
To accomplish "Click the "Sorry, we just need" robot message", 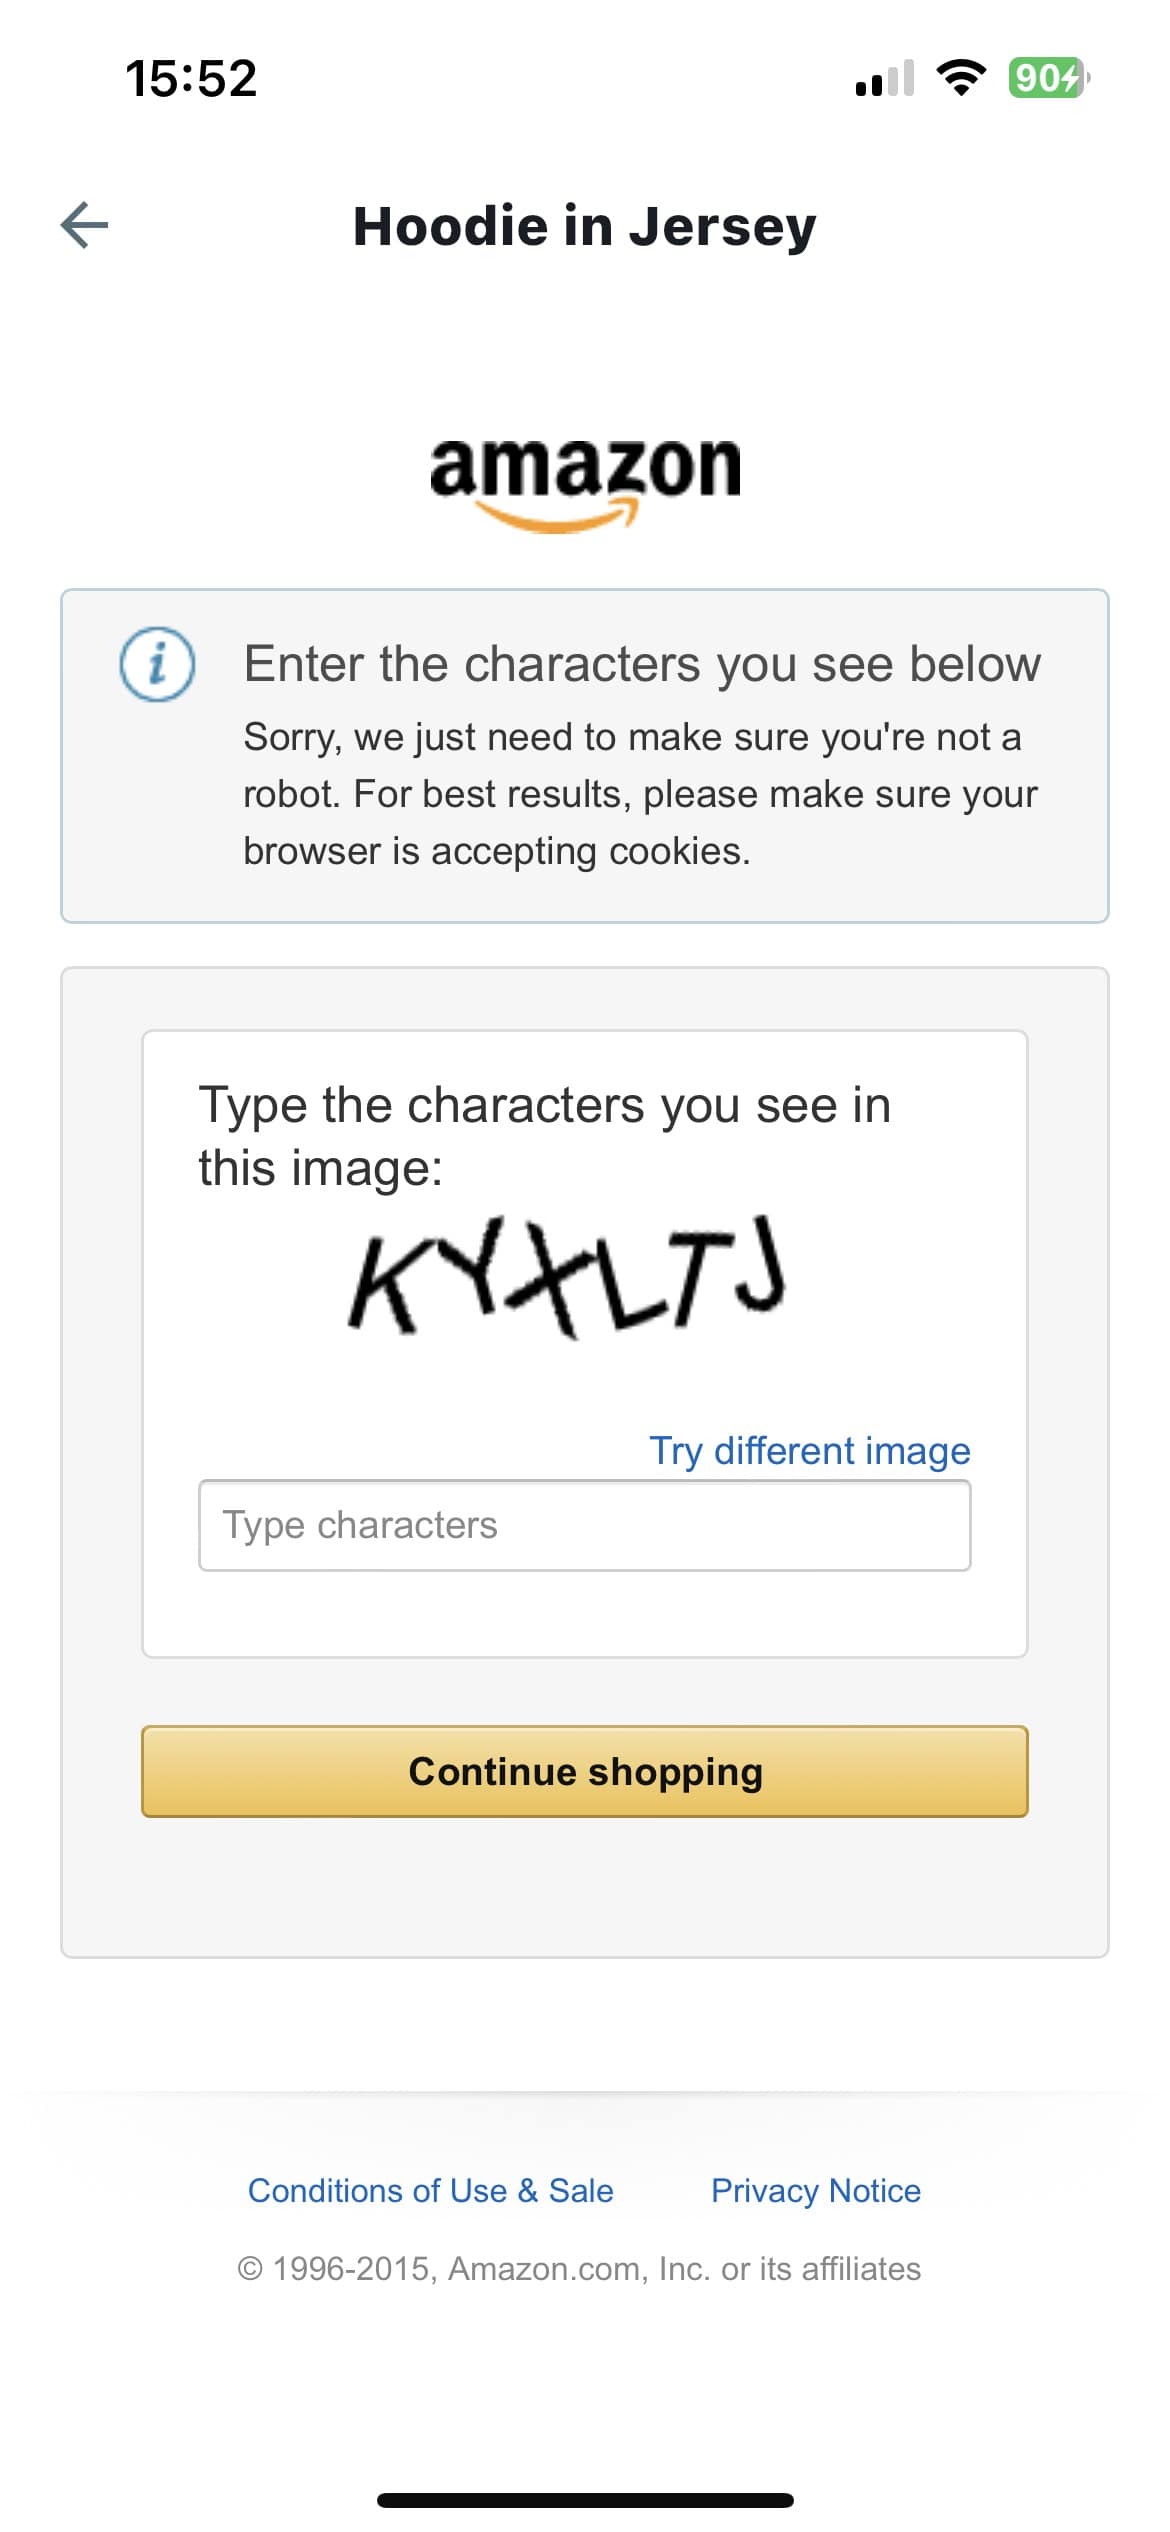I will pyautogui.click(x=640, y=793).
